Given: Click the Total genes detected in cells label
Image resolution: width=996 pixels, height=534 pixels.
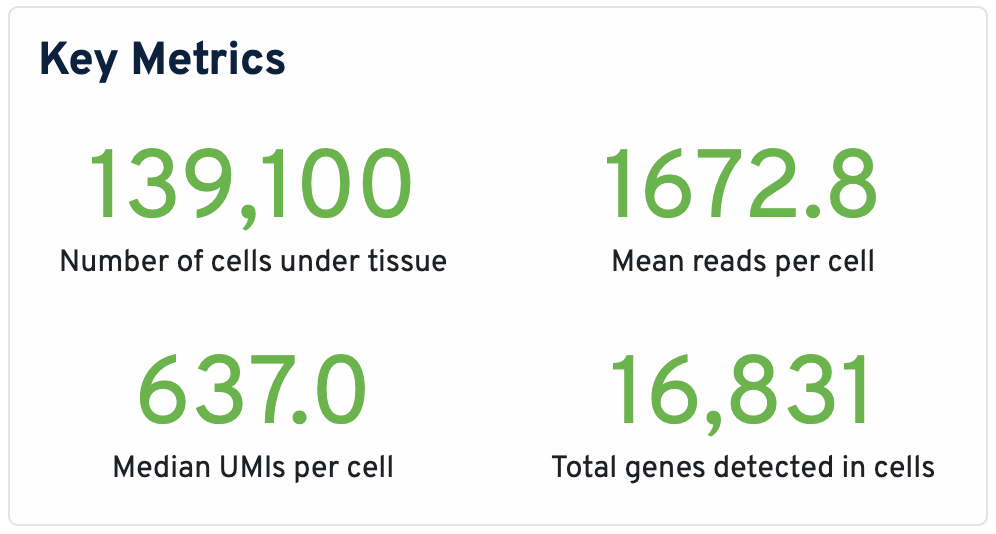Looking at the screenshot, I should click(743, 467).
